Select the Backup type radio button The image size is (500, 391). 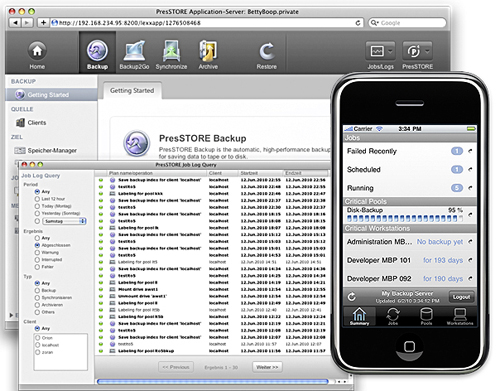coord(37,290)
